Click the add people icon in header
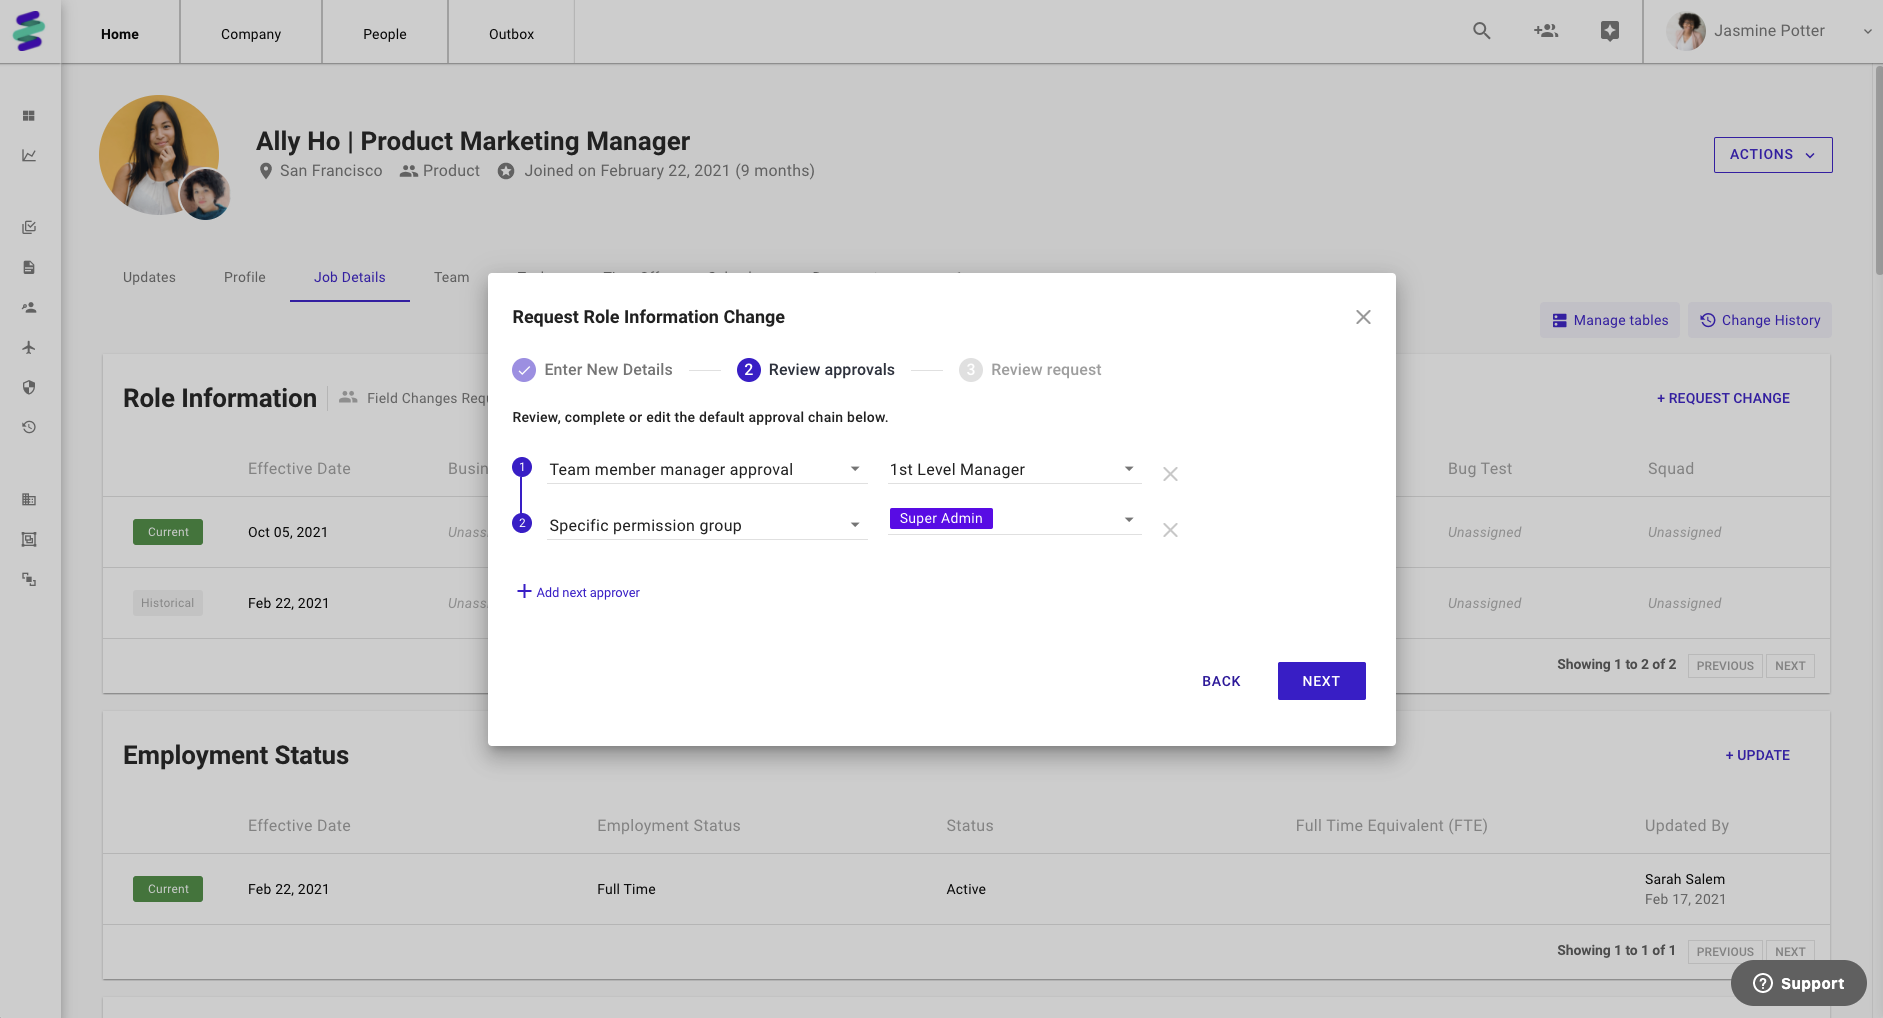The width and height of the screenshot is (1883, 1018). 1545,31
